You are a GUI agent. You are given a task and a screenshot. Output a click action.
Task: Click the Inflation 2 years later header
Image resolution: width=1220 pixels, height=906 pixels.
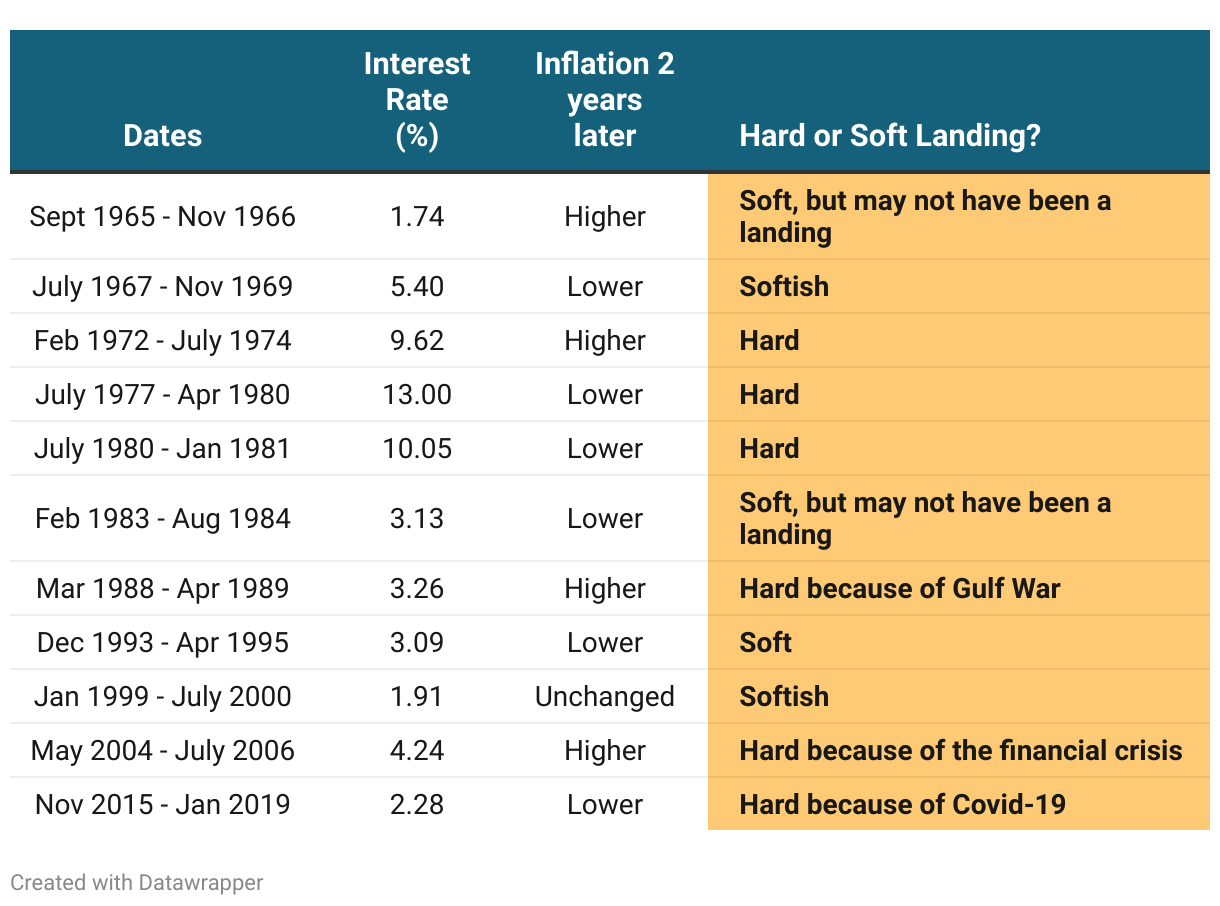pos(605,100)
